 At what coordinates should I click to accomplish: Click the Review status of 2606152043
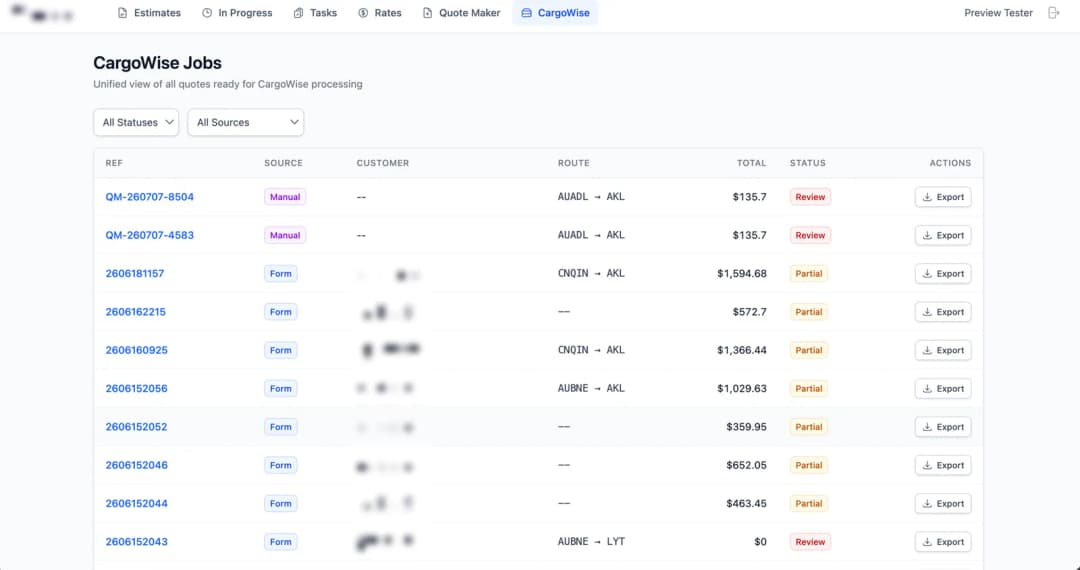pyautogui.click(x=810, y=542)
